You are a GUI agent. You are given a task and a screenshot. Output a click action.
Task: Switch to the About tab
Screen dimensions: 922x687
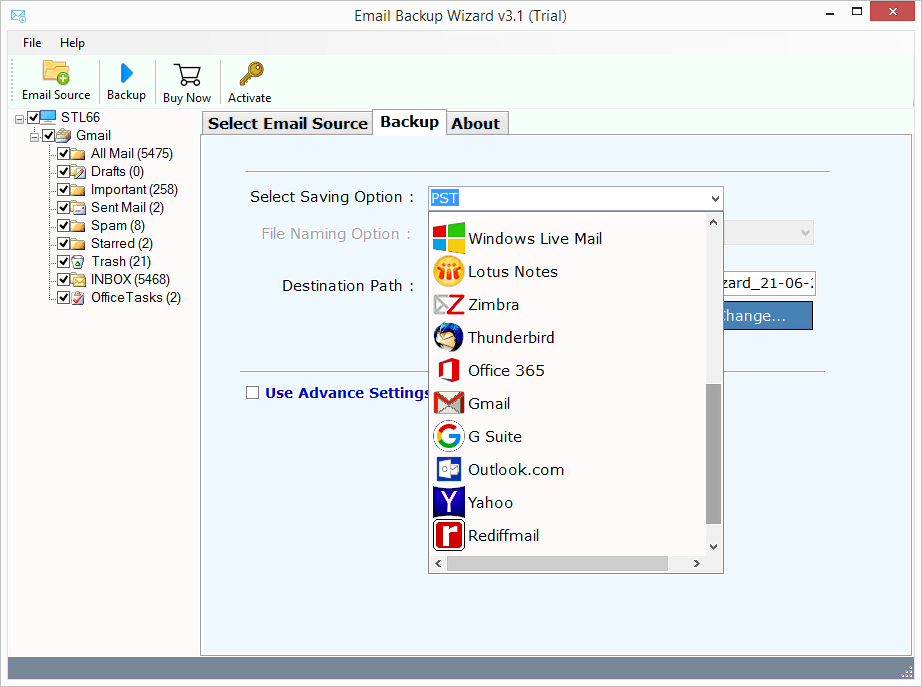476,124
